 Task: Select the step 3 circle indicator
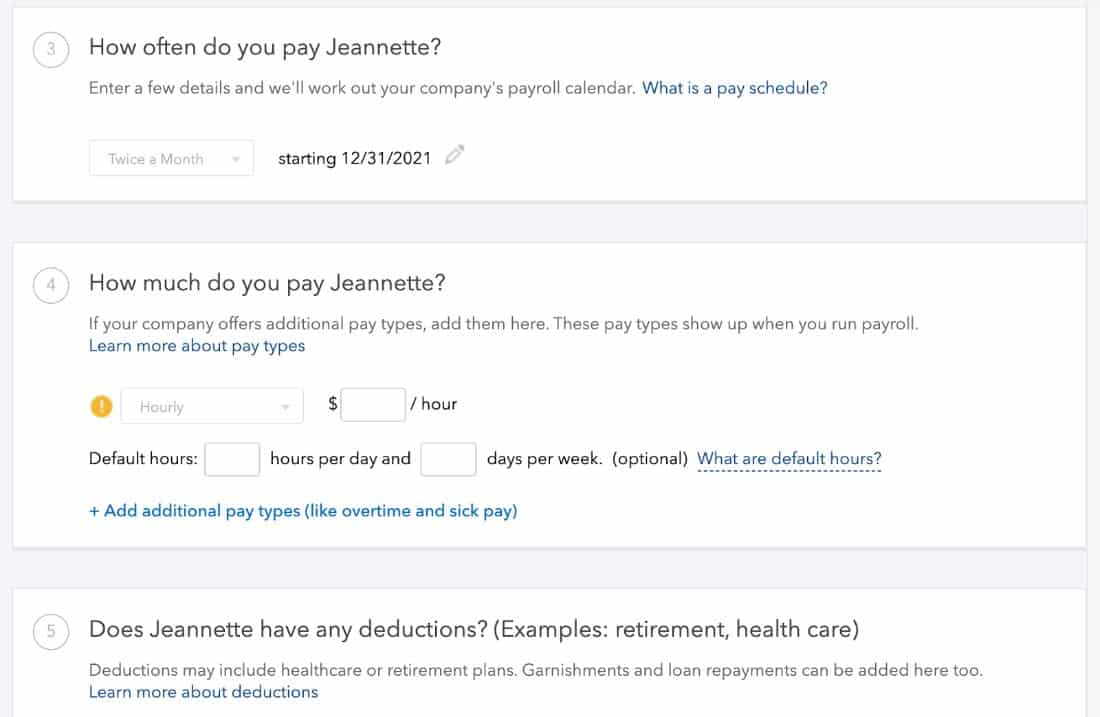(51, 48)
